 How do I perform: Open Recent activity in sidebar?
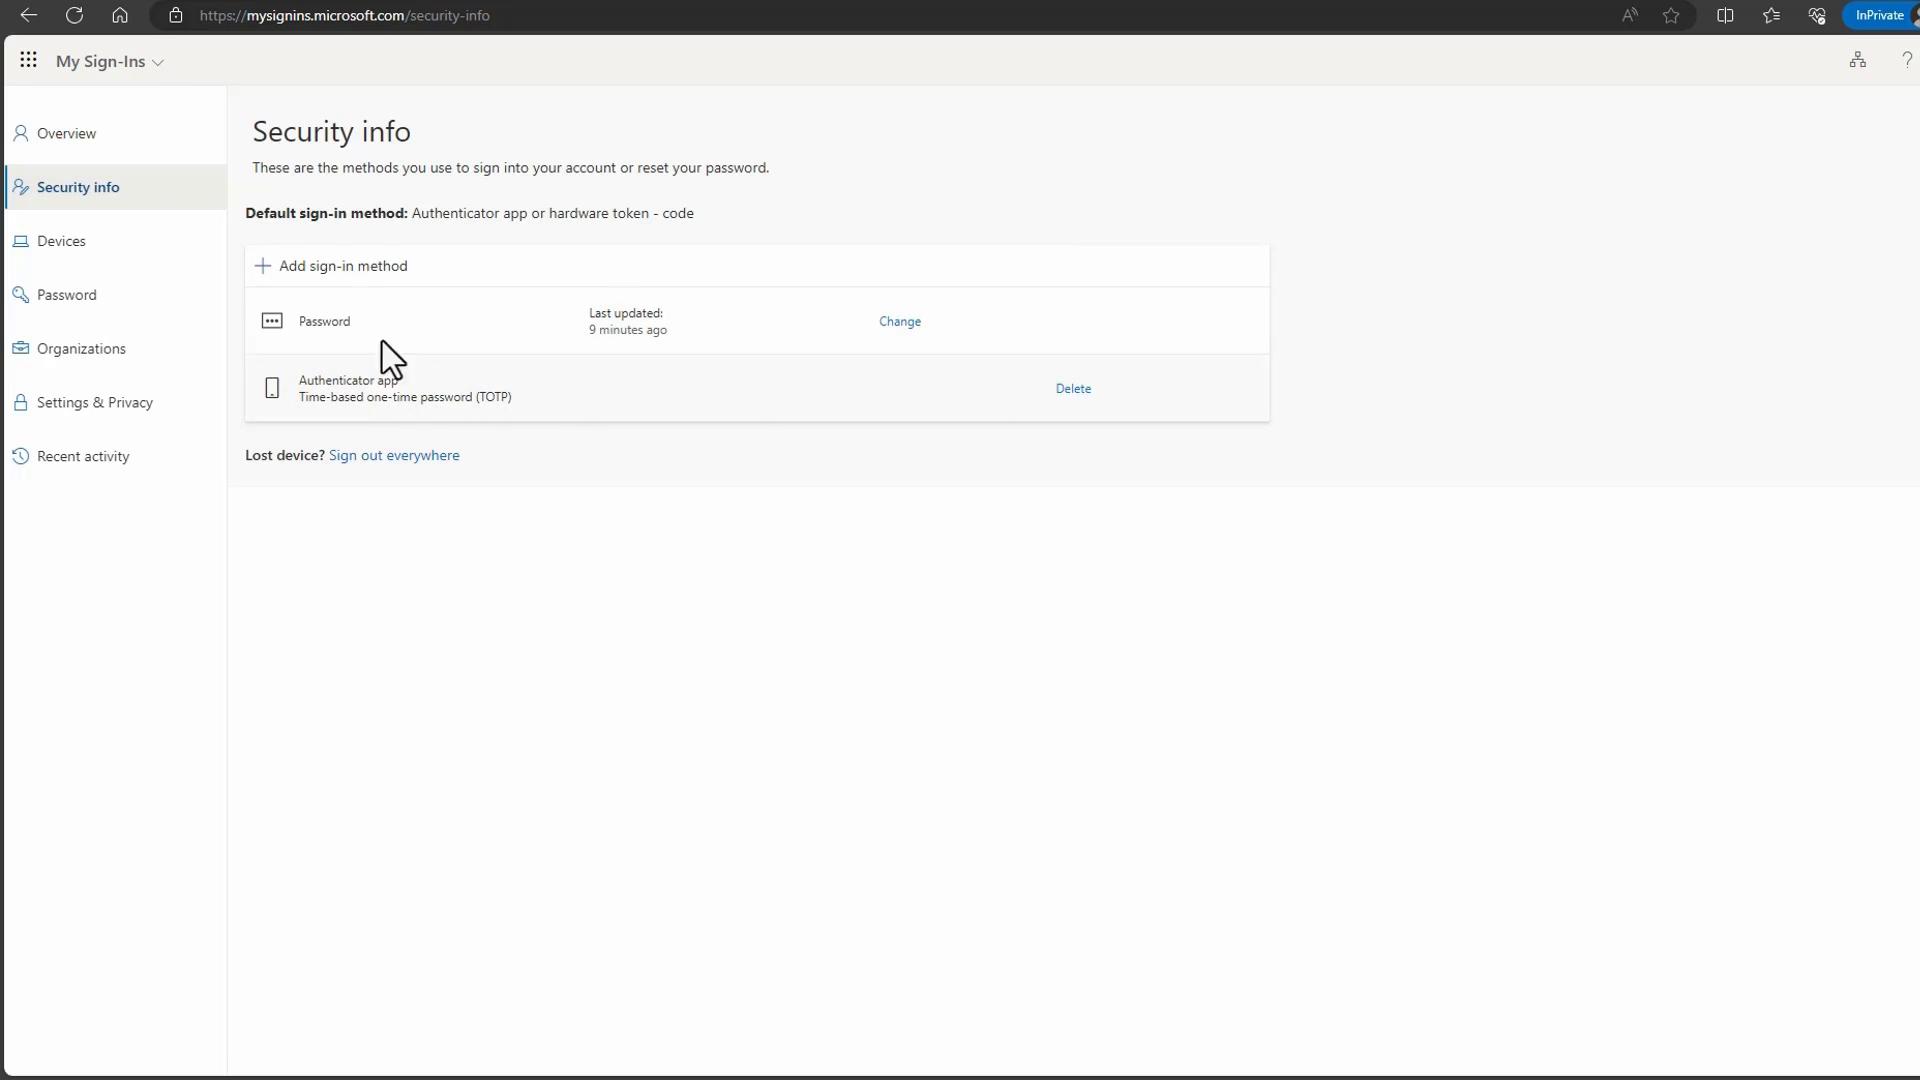coord(116,457)
